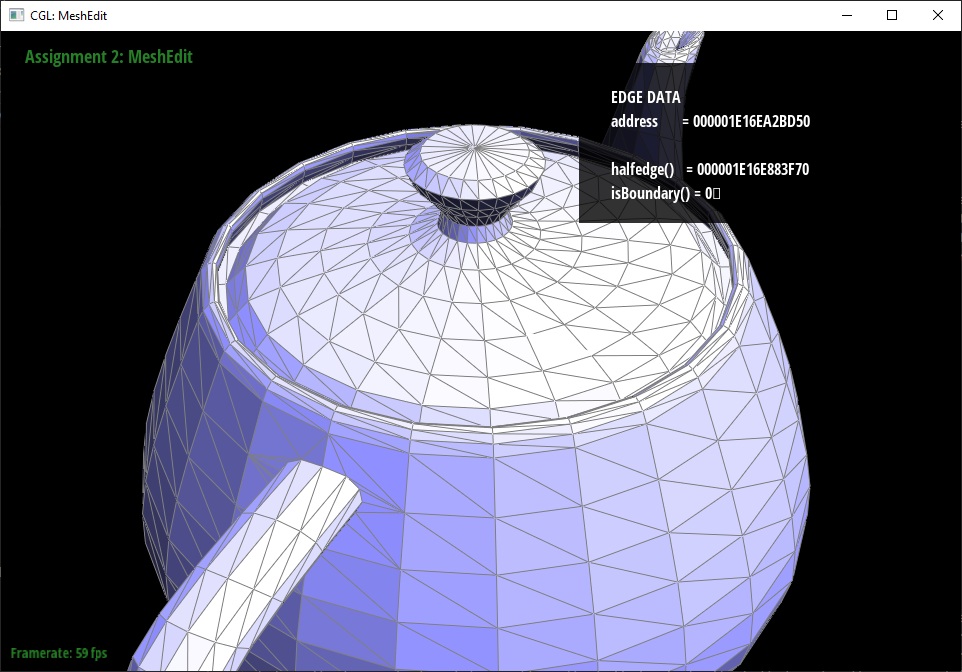Click the halfedge() pointer value 000001E16E883F70
962x672 pixels.
[x=752, y=170]
